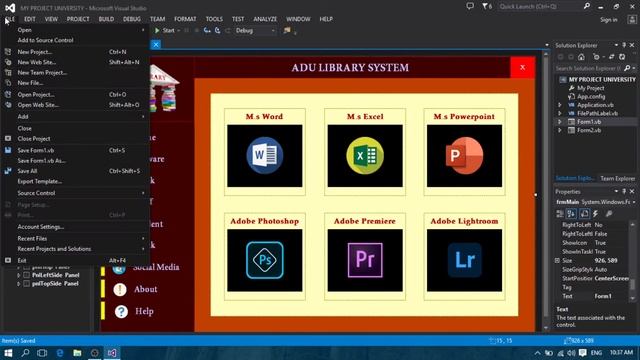Close the document tab with the X
640x360 pixels.
pyautogui.click(x=156, y=45)
